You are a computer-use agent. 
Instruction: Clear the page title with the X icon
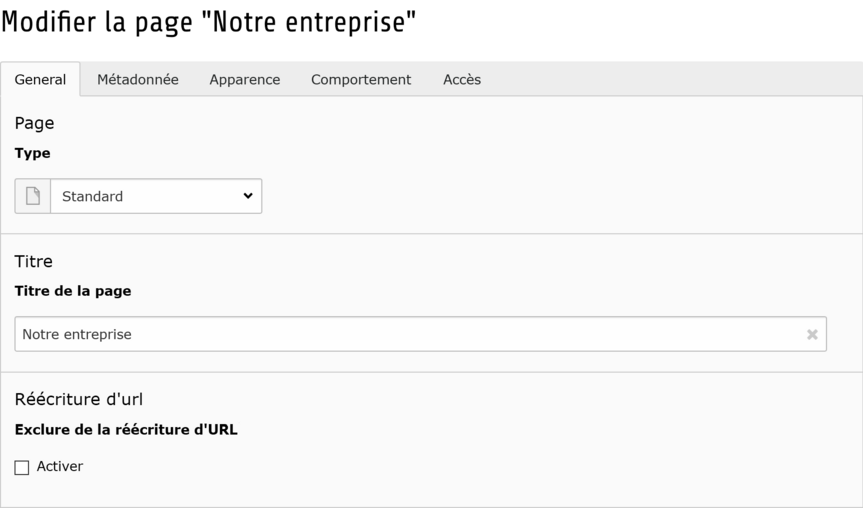click(x=812, y=335)
